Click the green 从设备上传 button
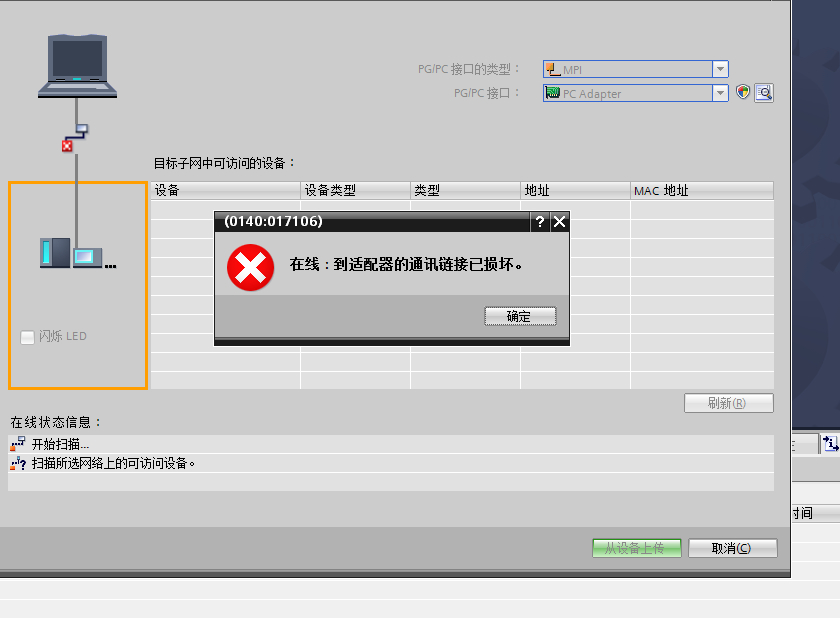The height and width of the screenshot is (618, 840). [636, 548]
